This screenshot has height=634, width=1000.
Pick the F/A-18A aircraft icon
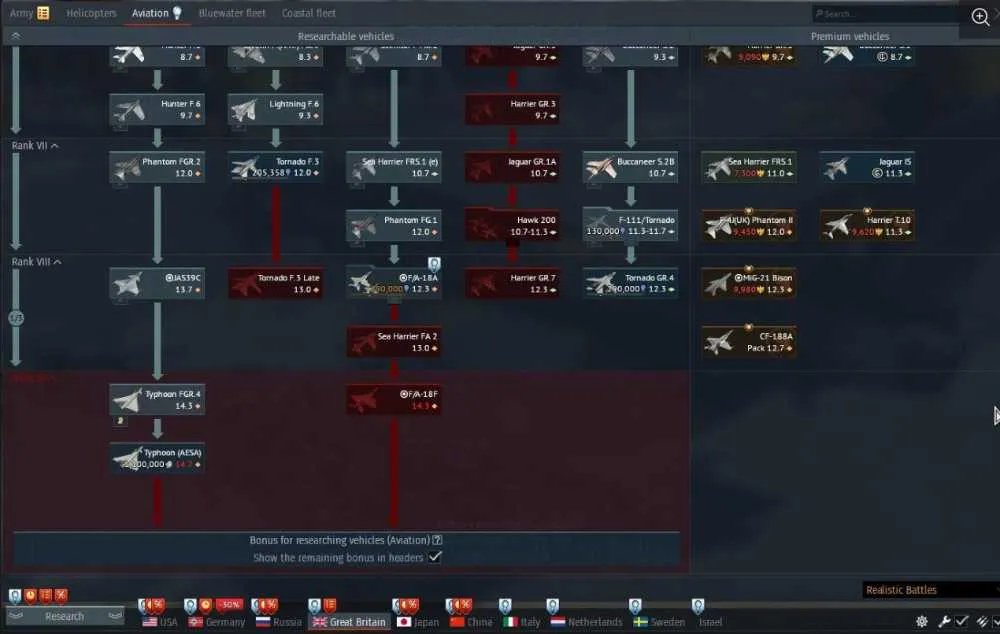363,284
